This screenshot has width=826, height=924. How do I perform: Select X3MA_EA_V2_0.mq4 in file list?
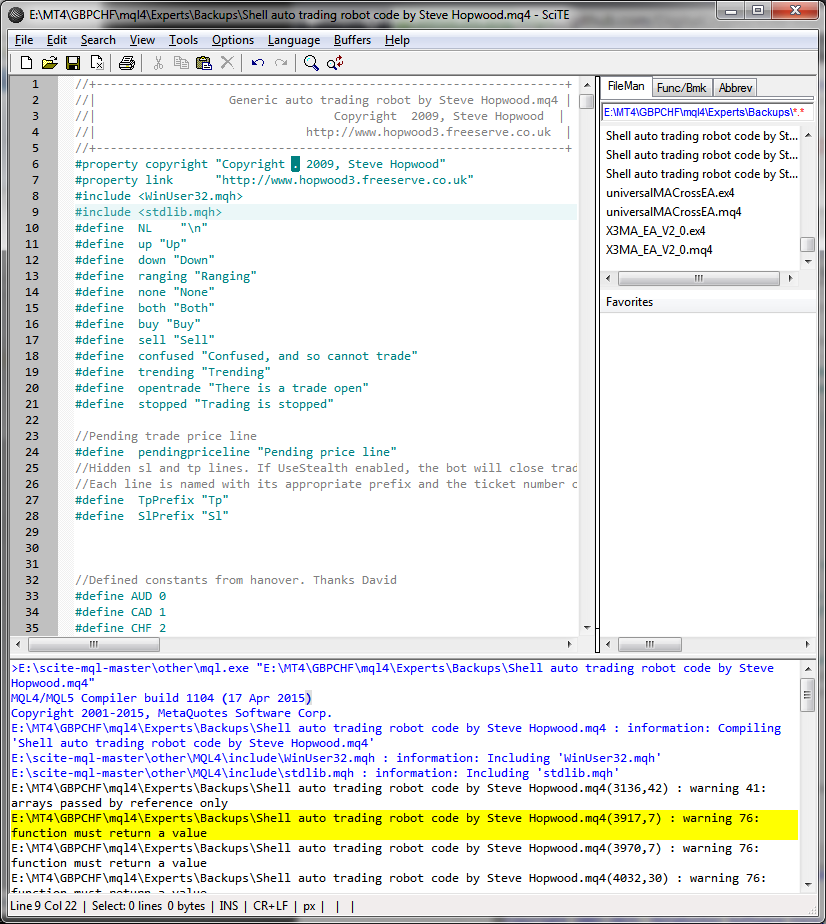click(659, 250)
